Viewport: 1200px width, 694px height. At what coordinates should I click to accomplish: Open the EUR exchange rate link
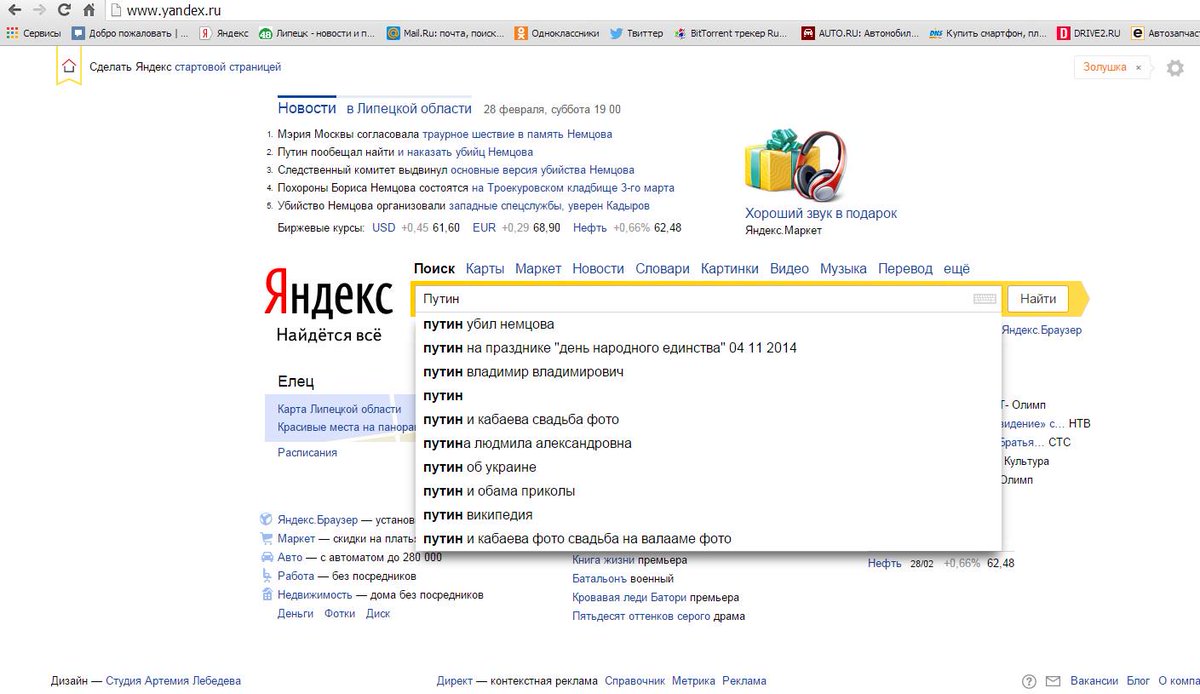click(x=484, y=228)
